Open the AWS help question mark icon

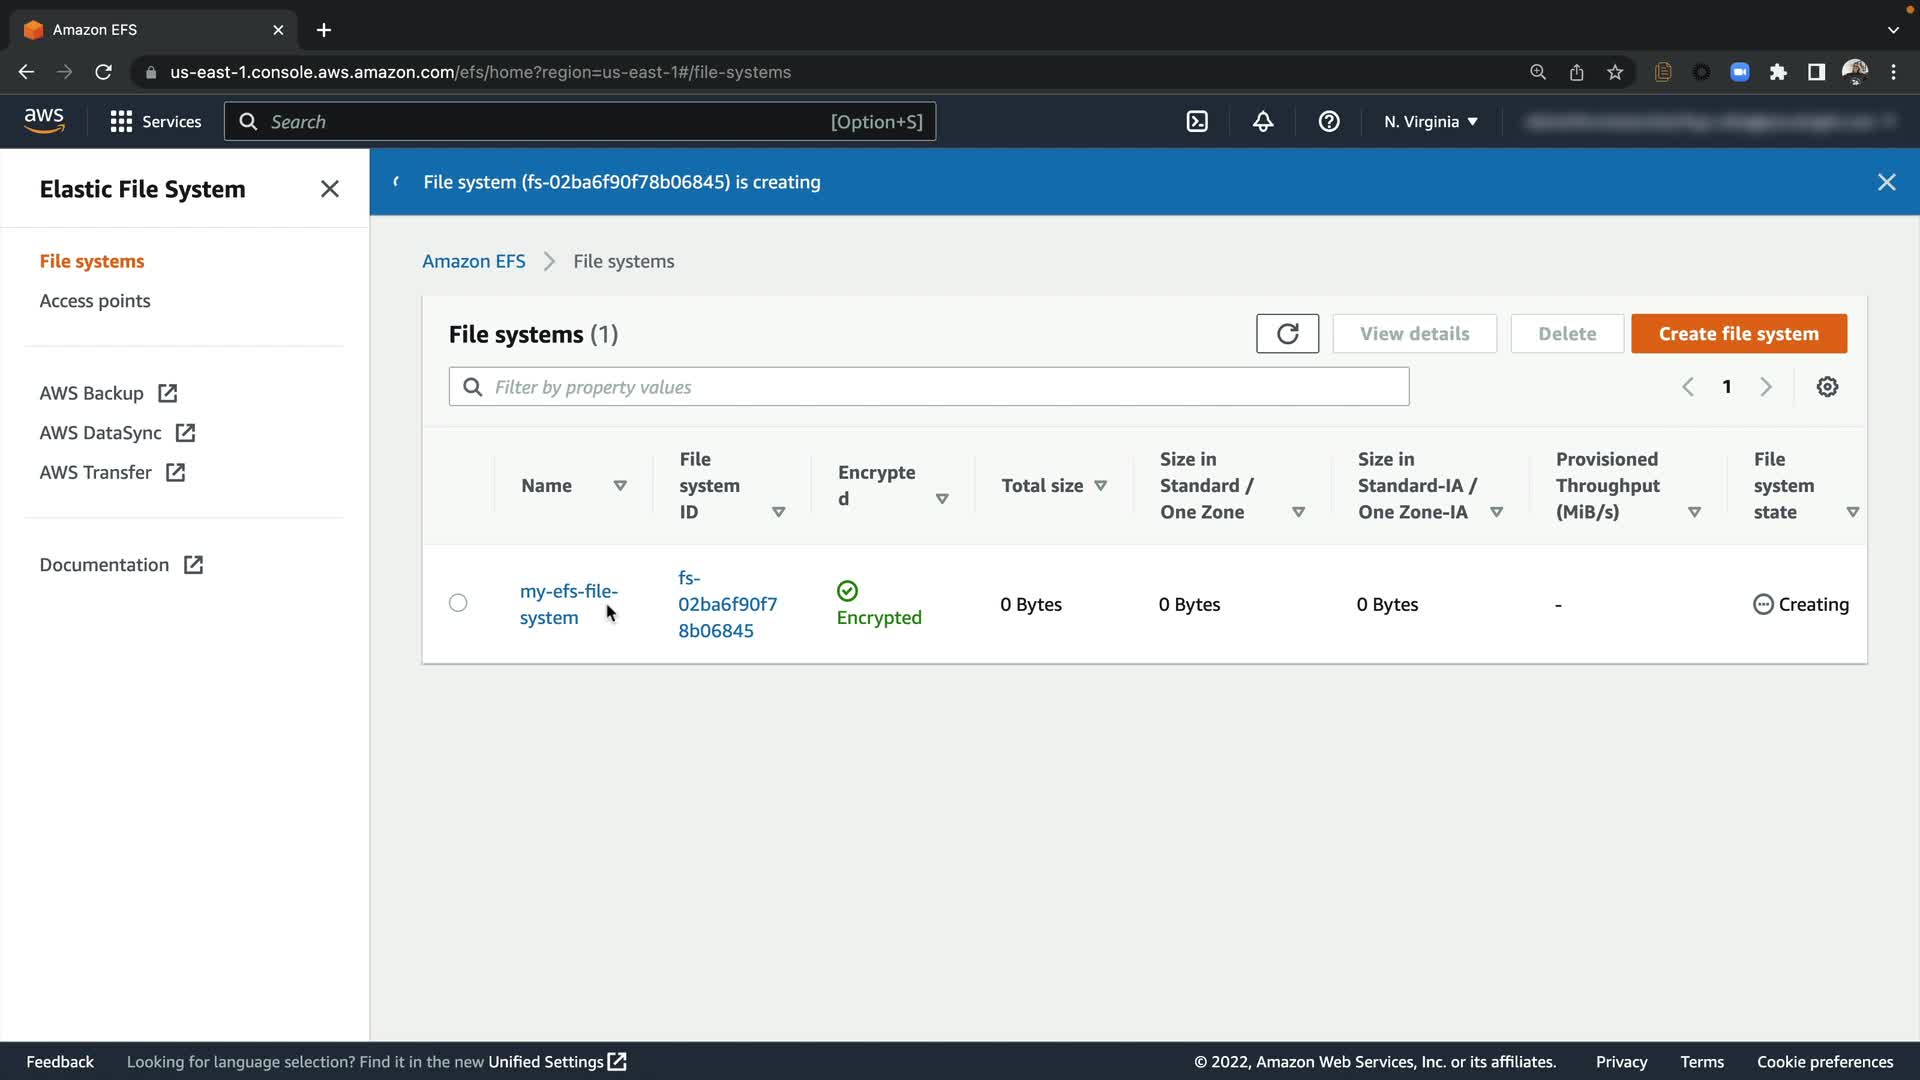tap(1329, 121)
